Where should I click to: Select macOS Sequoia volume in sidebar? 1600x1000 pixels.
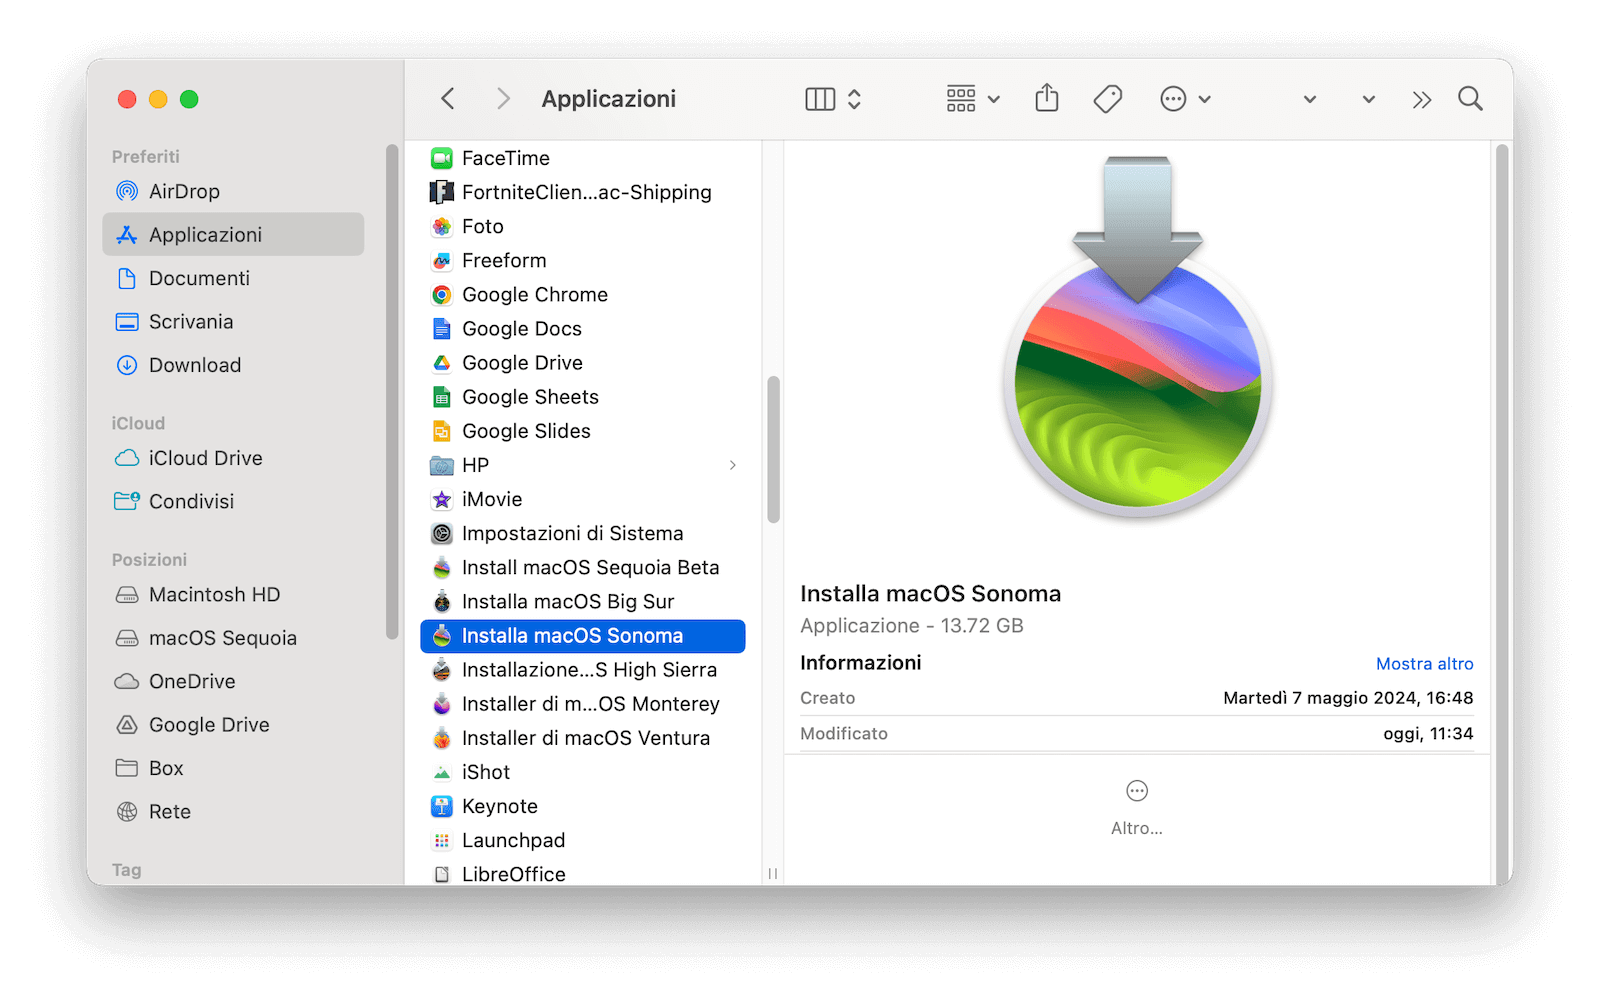(233, 638)
